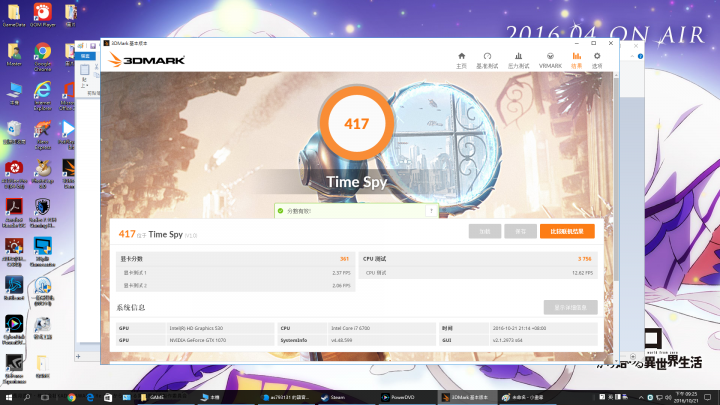Open the CyberLink PowerDVD desktop icon
The height and width of the screenshot is (405, 720).
pyautogui.click(x=14, y=329)
